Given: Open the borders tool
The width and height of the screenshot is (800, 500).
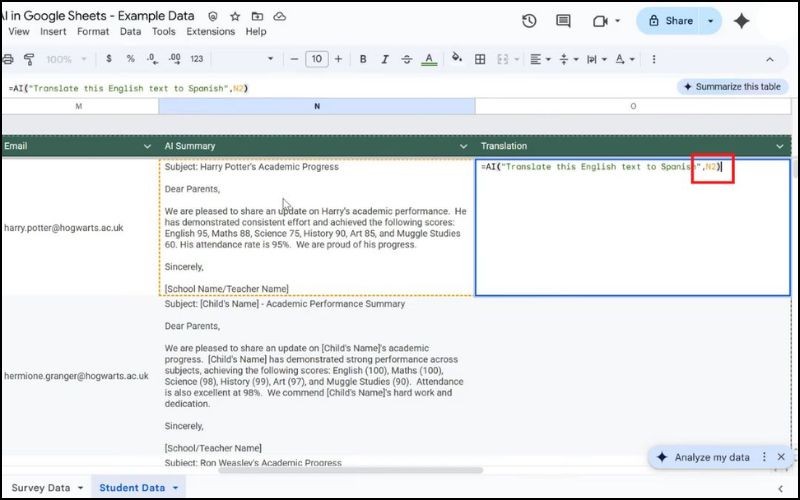Looking at the screenshot, I should [480, 60].
